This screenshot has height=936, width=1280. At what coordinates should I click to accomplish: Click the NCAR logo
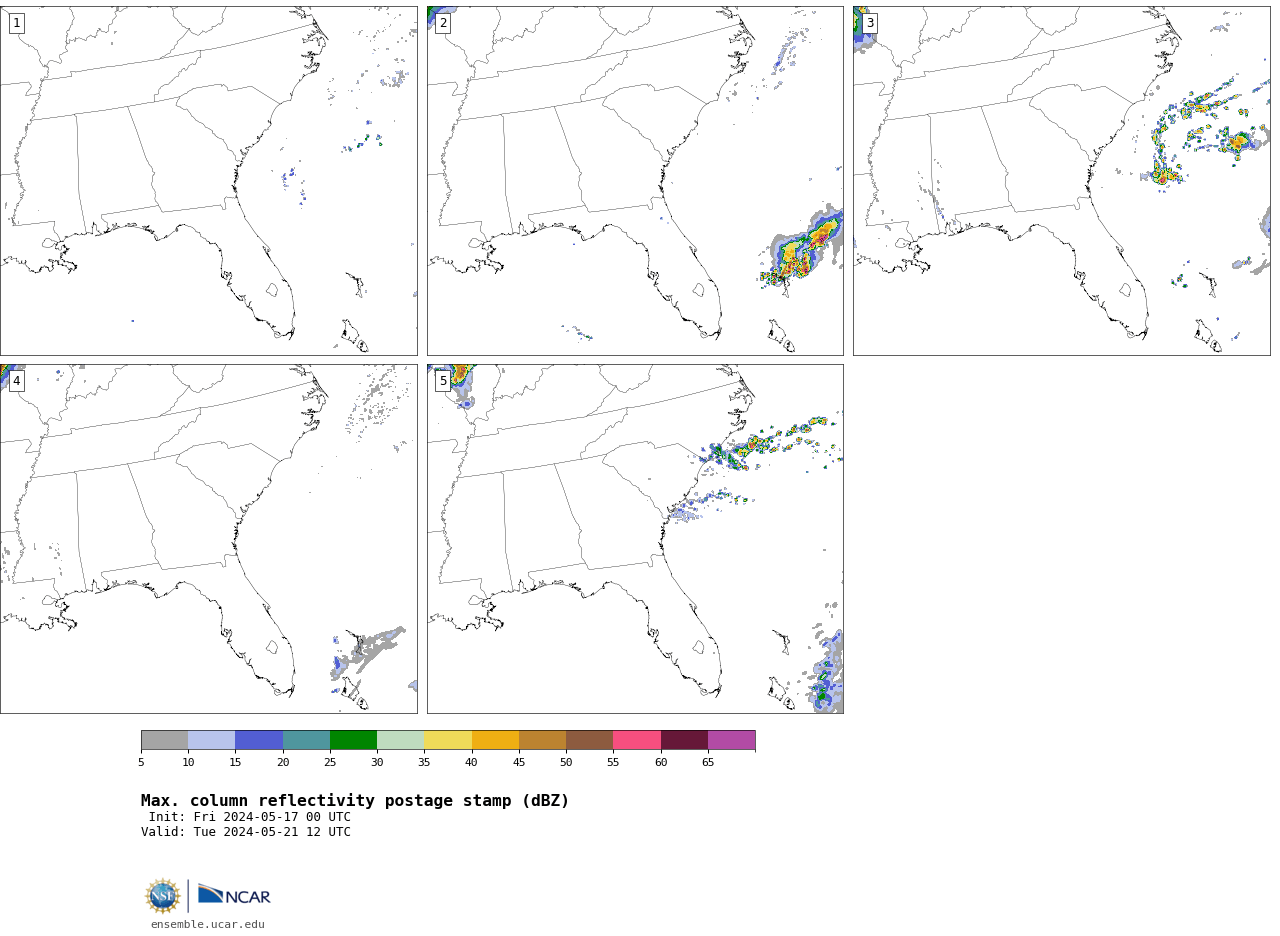234,895
